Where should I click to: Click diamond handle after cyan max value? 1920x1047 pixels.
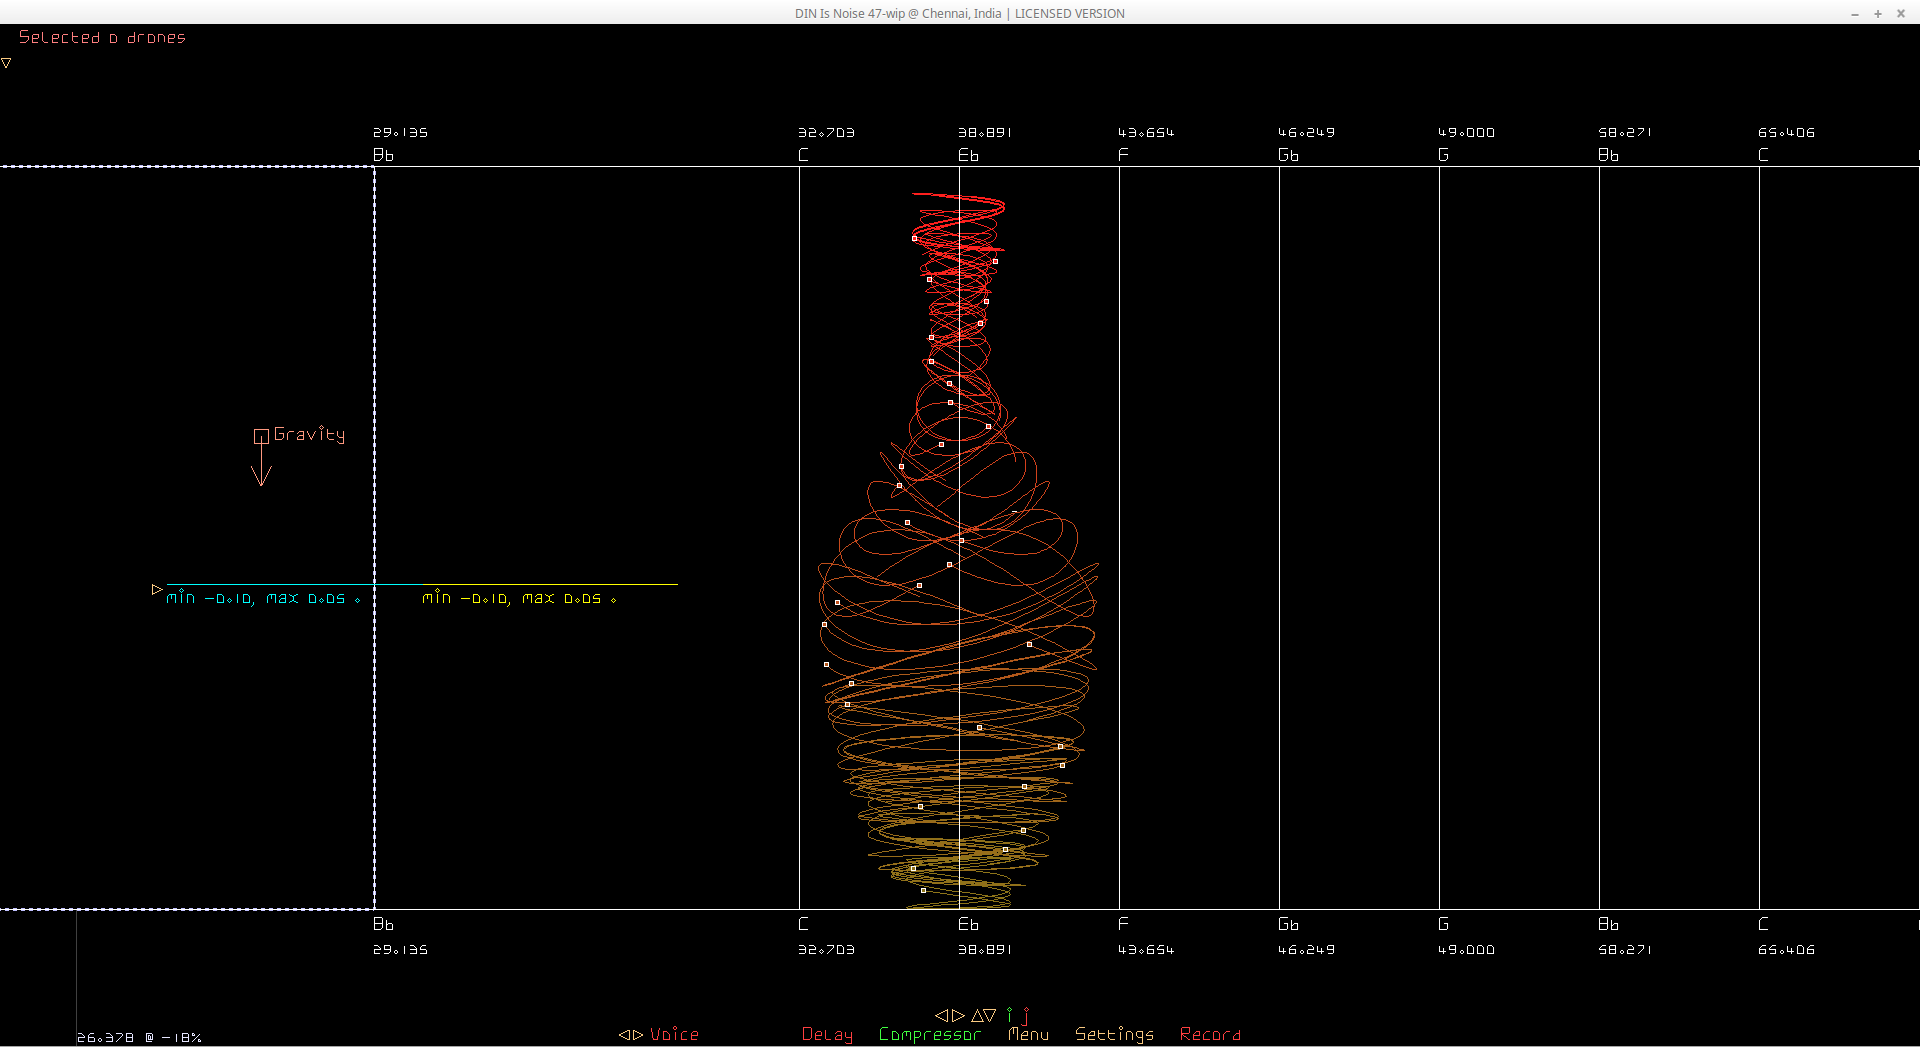357,600
